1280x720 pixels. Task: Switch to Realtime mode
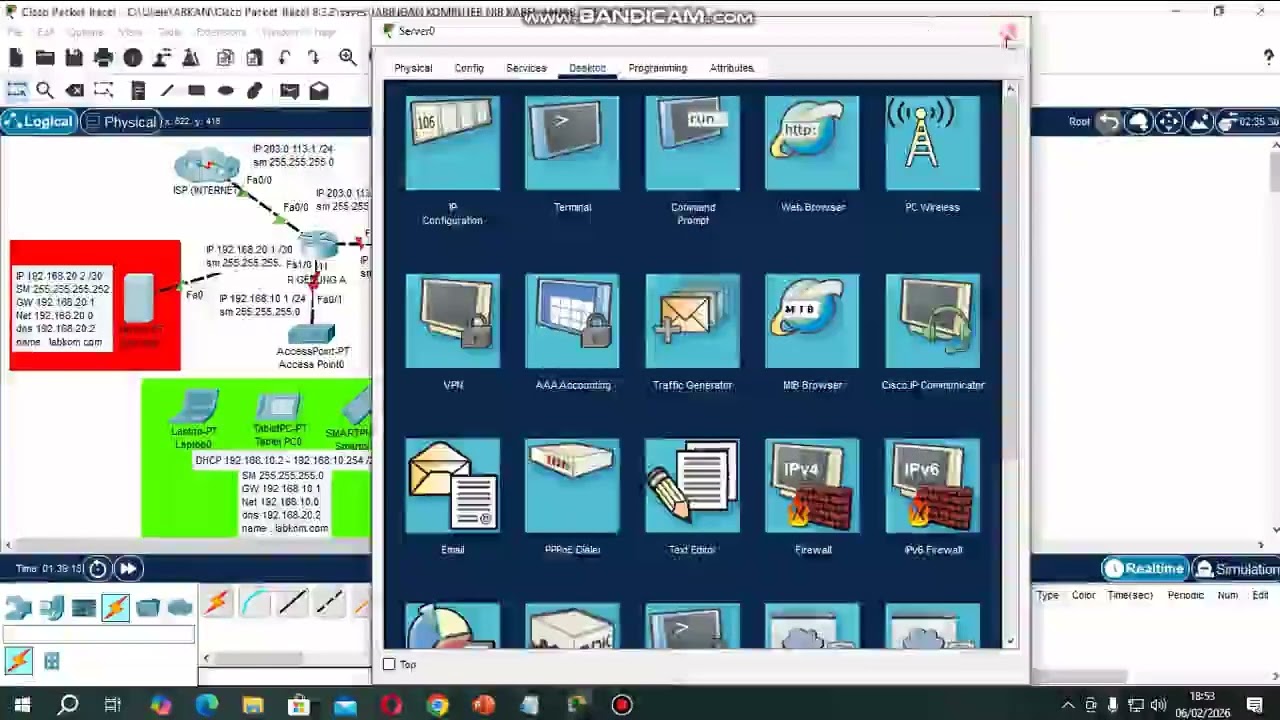(x=1145, y=569)
